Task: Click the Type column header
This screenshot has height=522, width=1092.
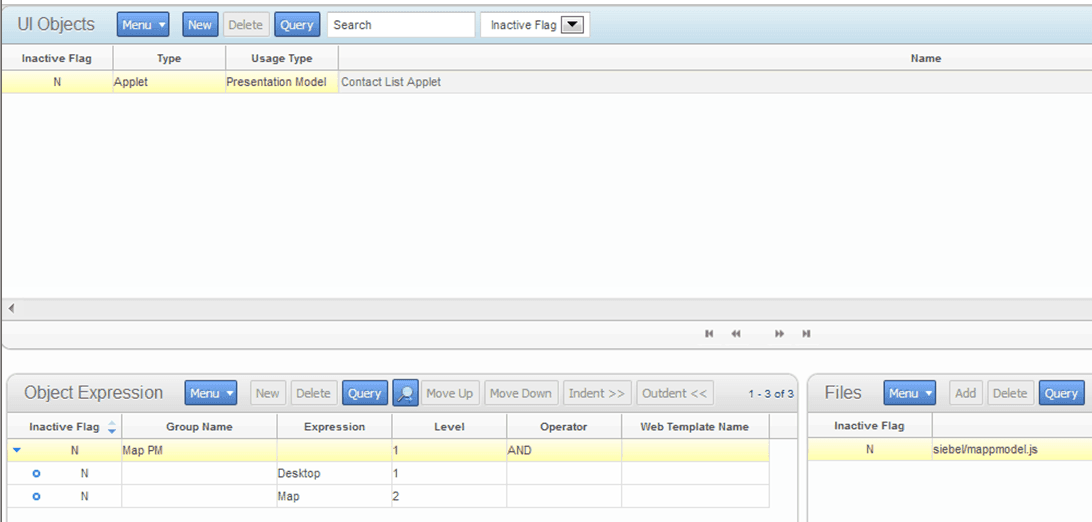Action: (x=169, y=58)
